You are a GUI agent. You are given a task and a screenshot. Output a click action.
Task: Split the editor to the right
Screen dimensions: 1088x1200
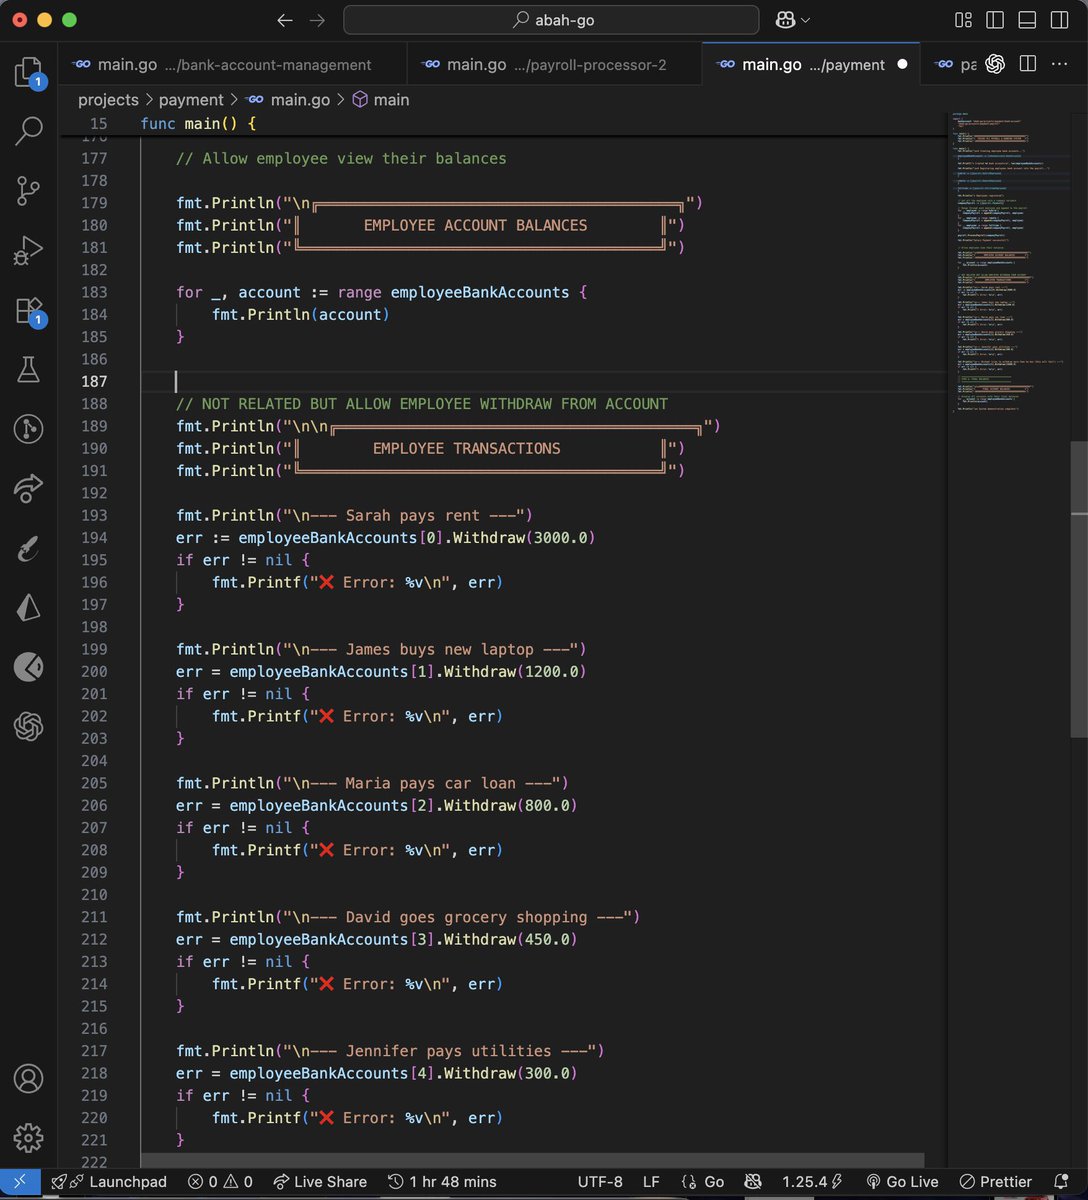tap(1027, 64)
